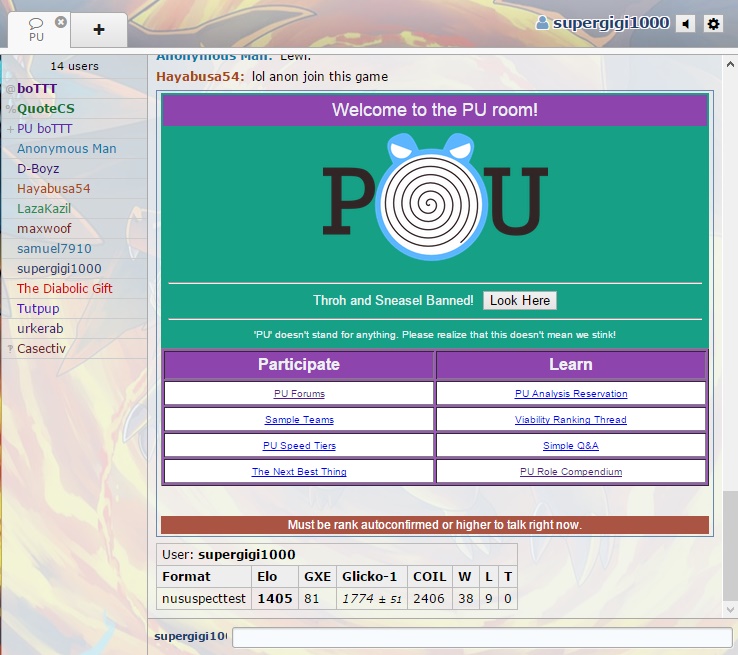738x655 pixels.
Task: Click the chat scrollbar thumb
Action: point(730,546)
